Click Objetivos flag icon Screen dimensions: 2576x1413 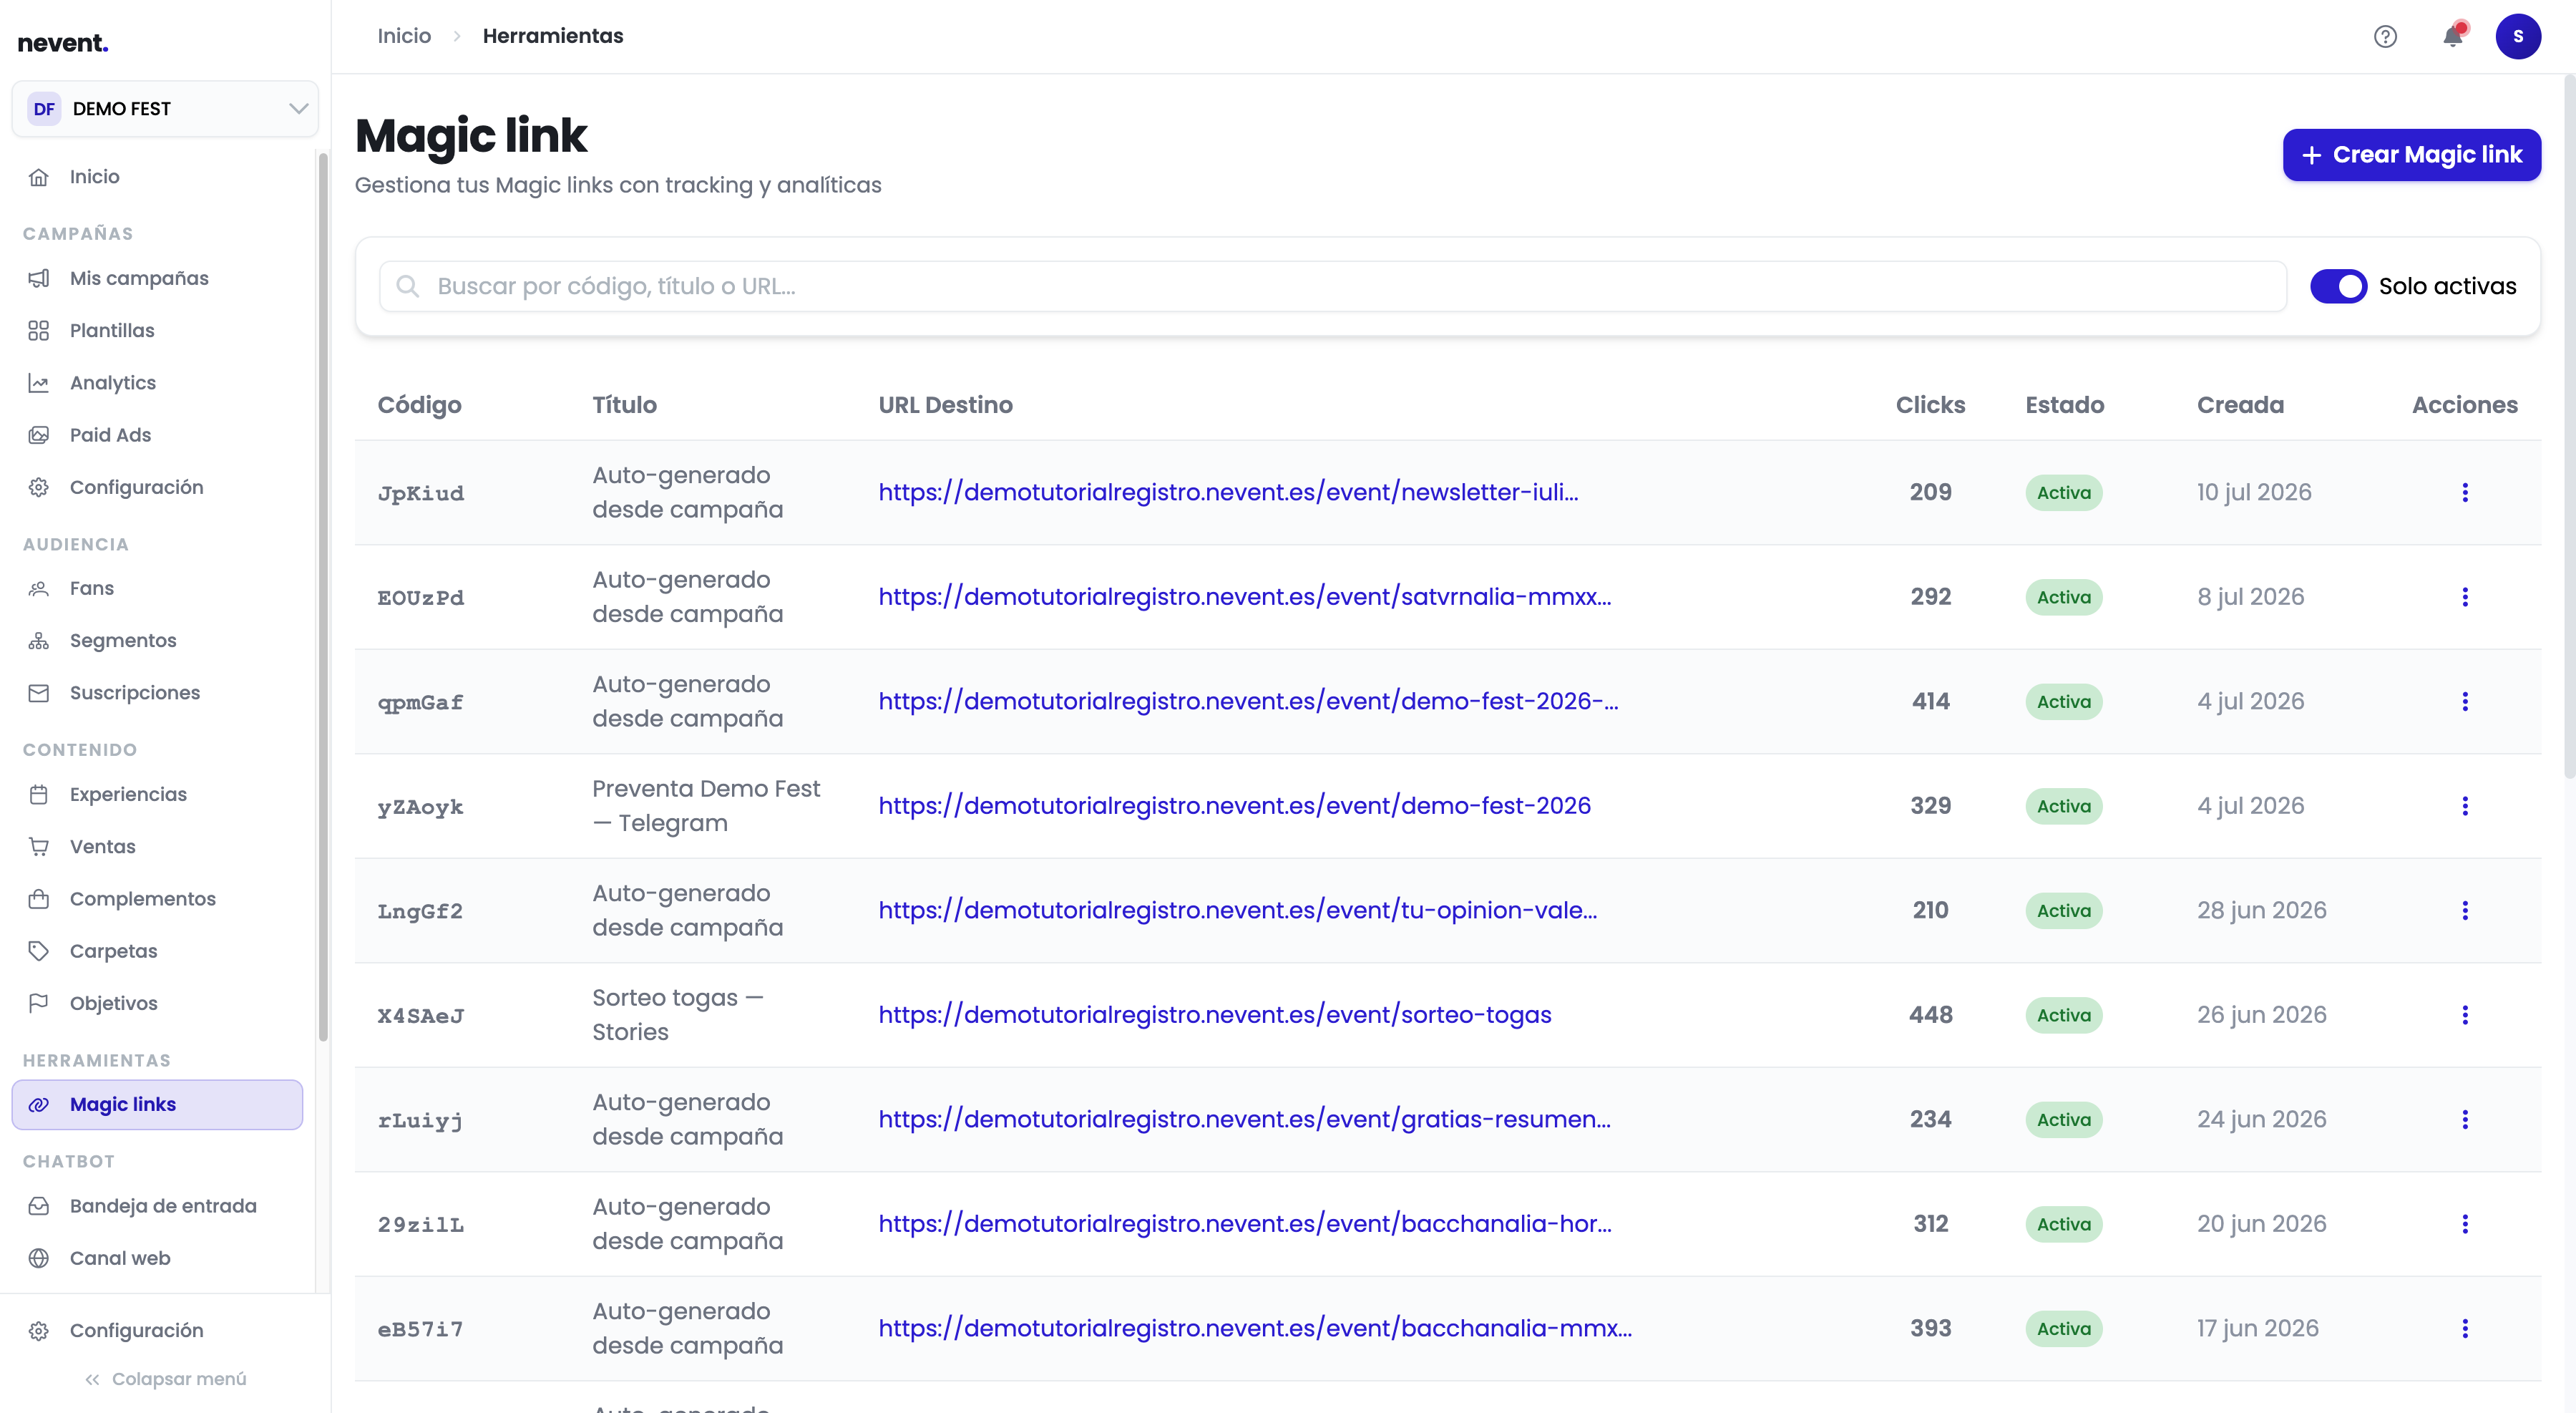[x=39, y=1003]
